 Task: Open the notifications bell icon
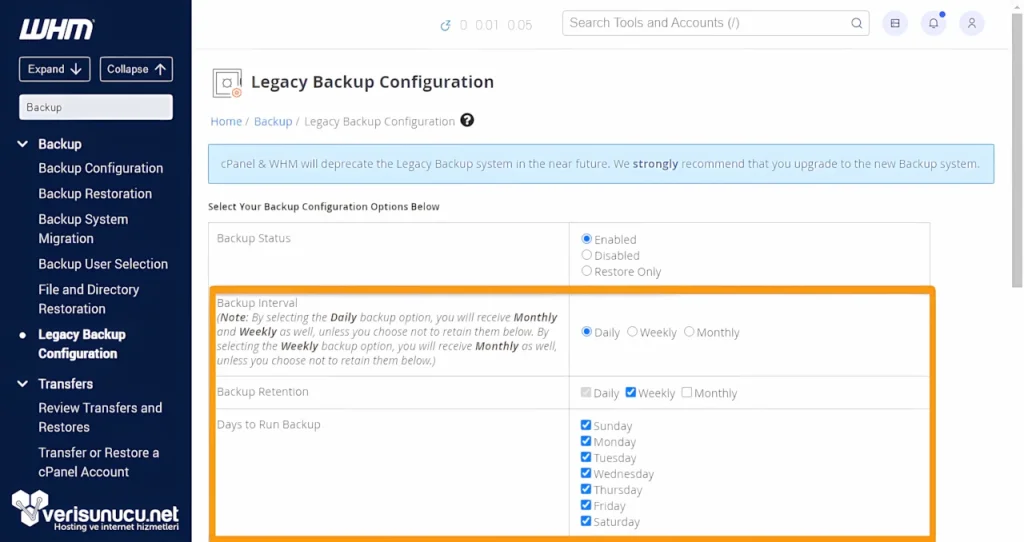coord(933,23)
